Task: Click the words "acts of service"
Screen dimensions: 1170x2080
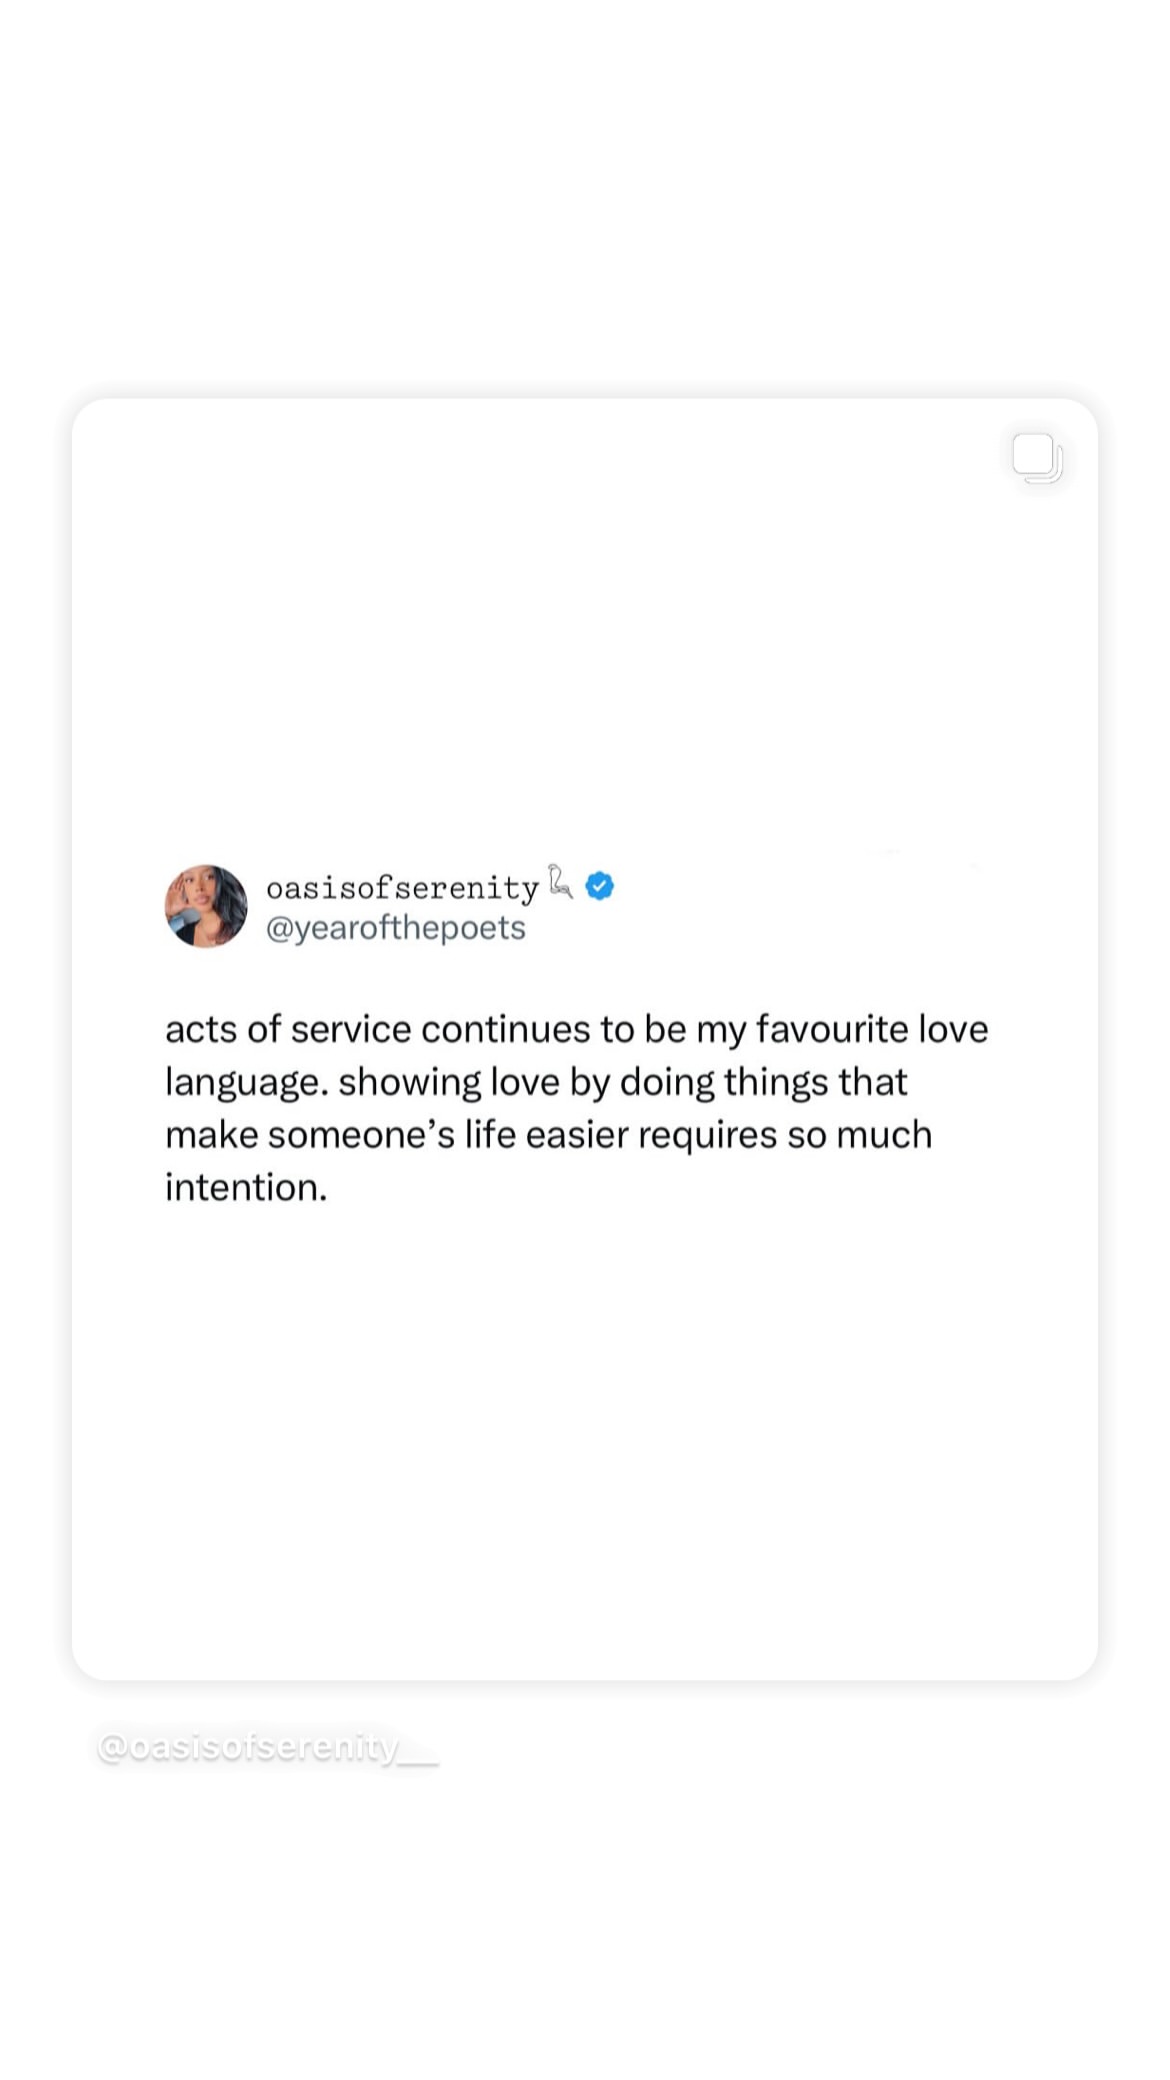Action: [x=288, y=1029]
